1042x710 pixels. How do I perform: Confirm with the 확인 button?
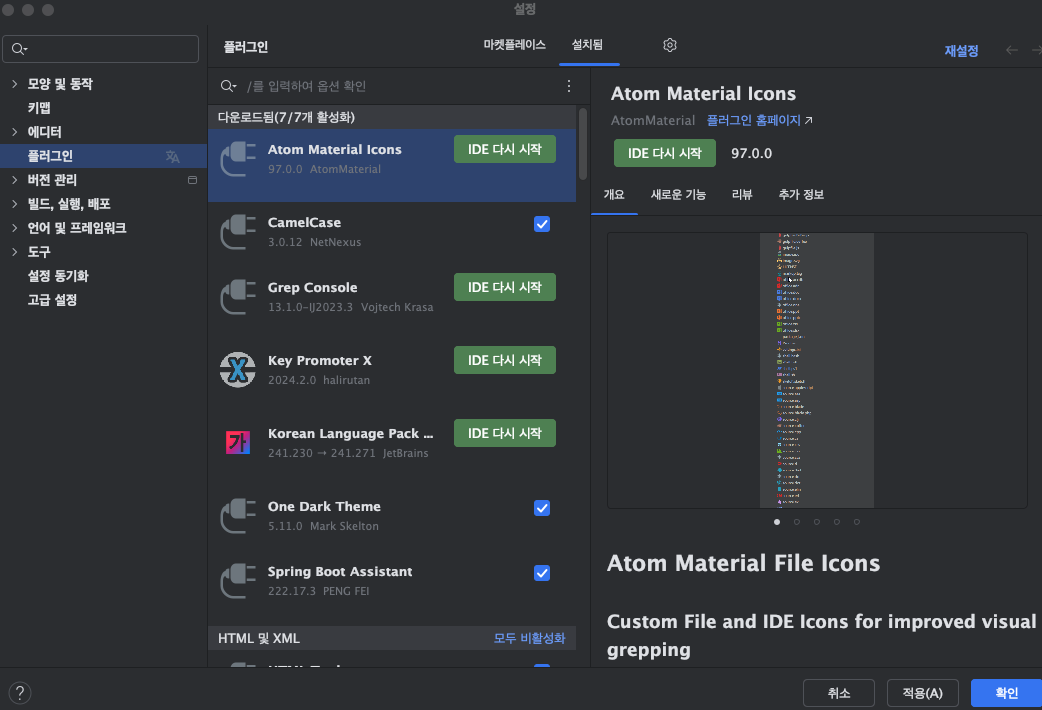[x=1006, y=693]
